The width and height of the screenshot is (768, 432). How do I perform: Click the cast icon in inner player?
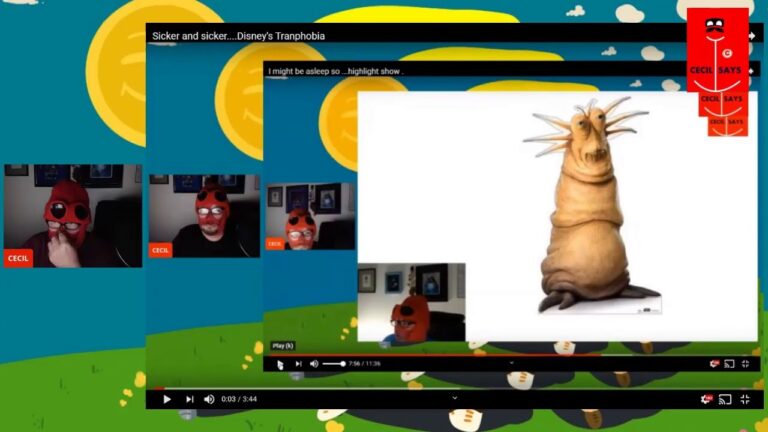point(729,363)
